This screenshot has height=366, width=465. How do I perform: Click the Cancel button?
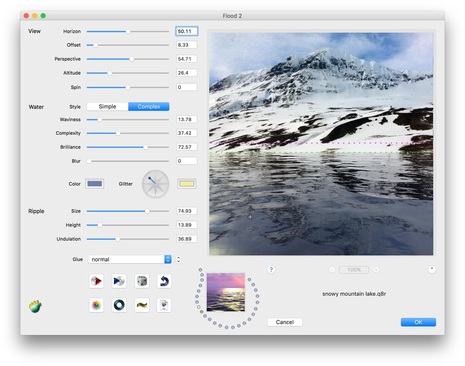coord(285,322)
